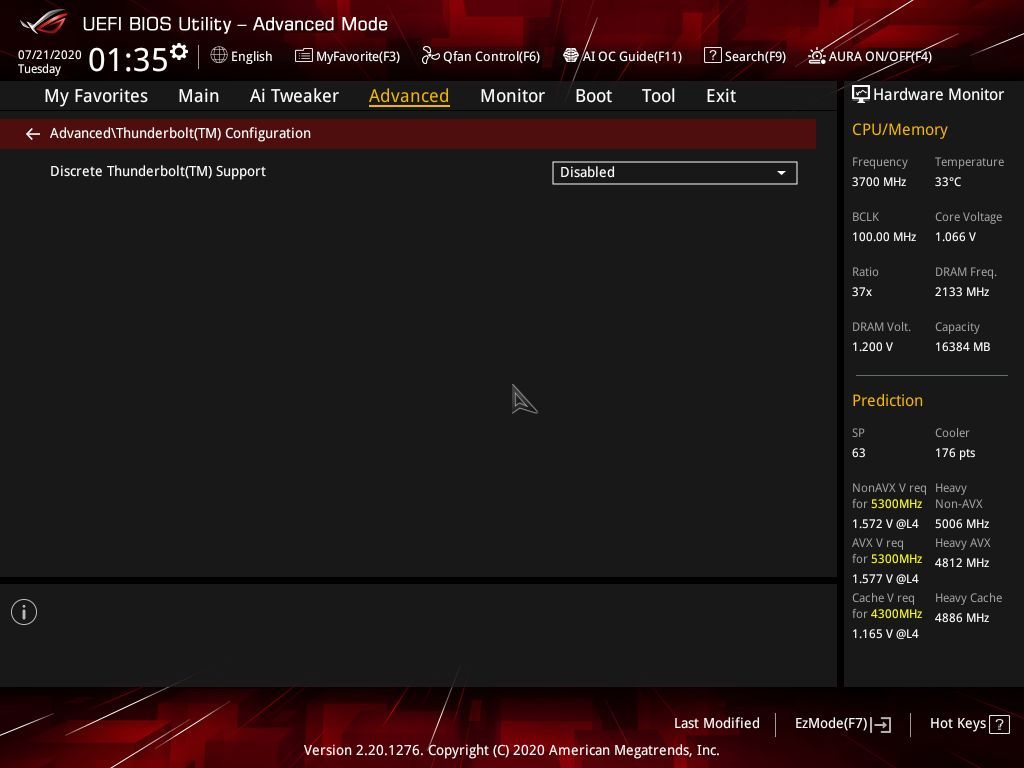Toggle AURA ON/OFF(F4)
This screenshot has width=1024, height=768.
tap(870, 56)
